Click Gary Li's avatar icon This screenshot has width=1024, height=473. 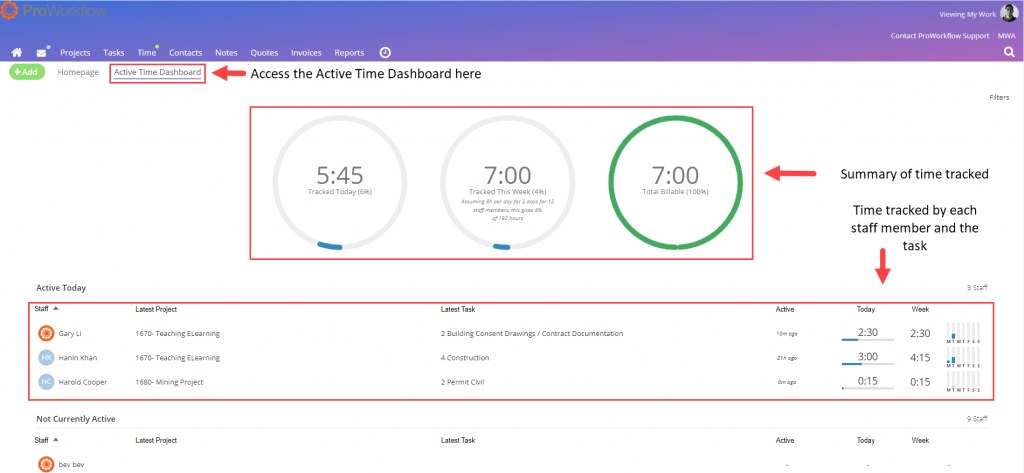46,333
